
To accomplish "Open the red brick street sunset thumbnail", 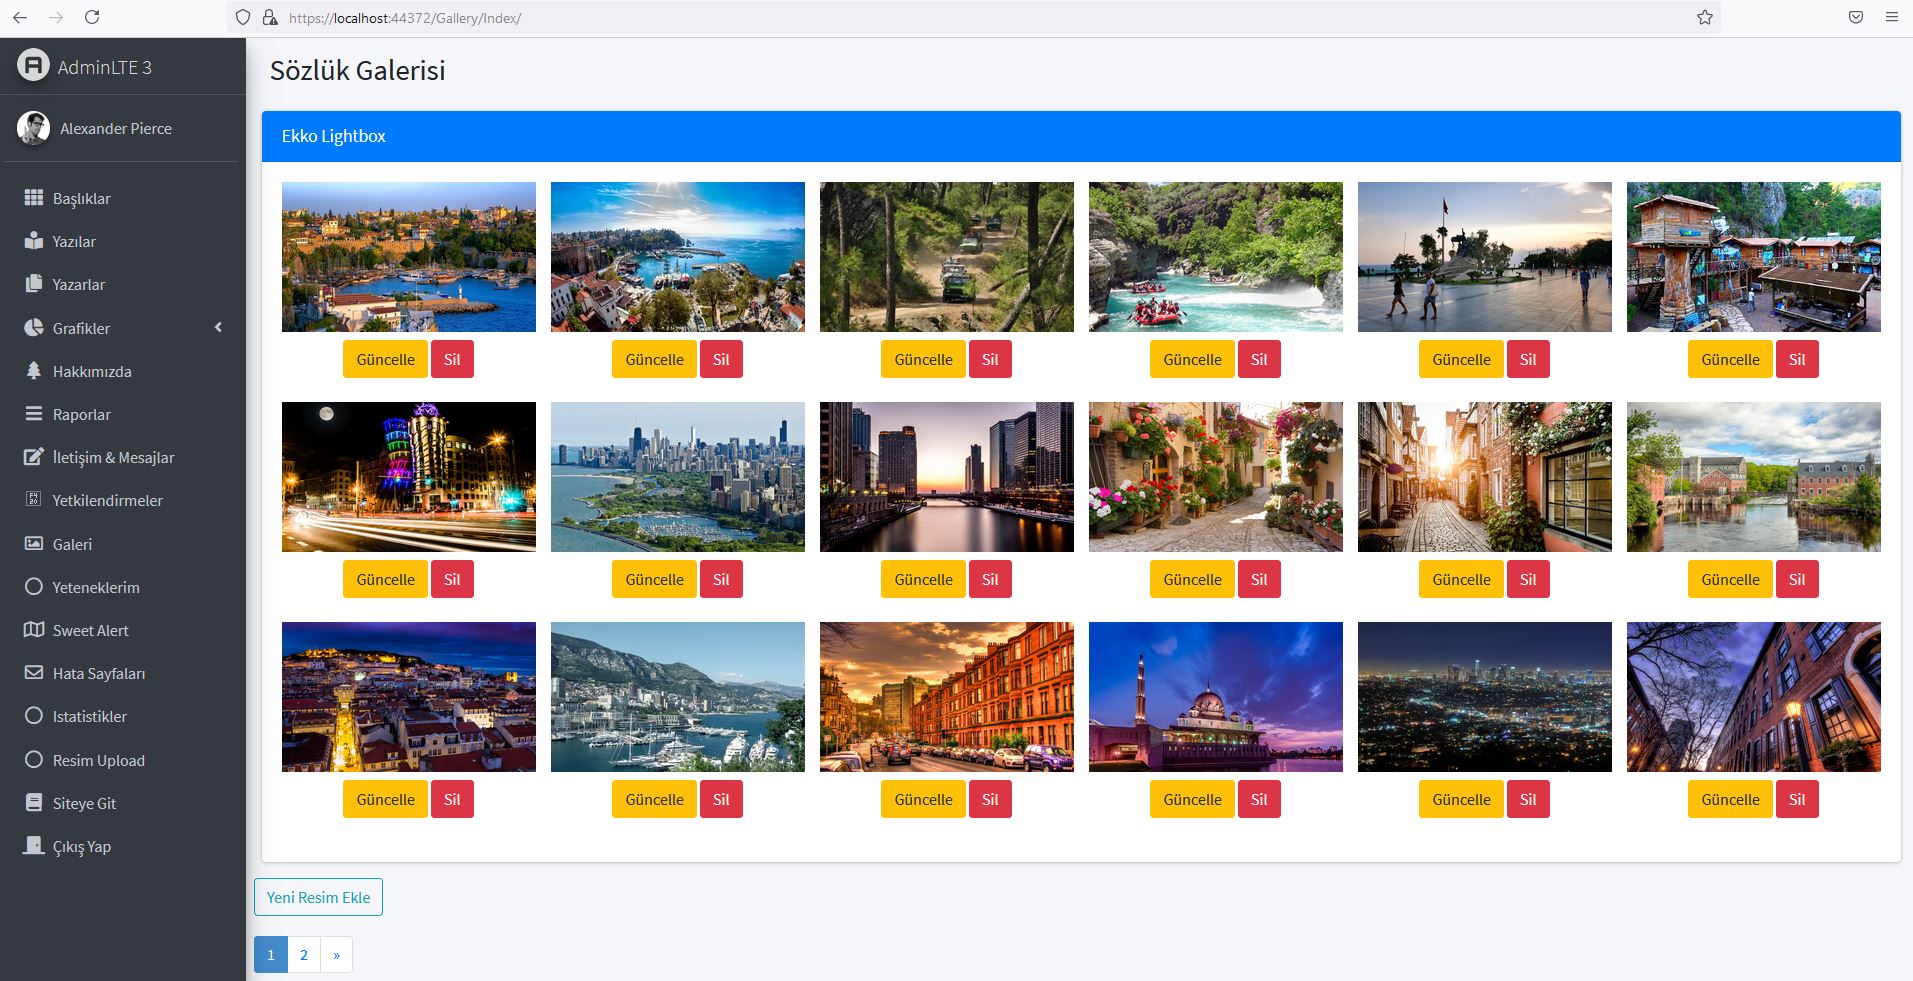I will pos(947,697).
